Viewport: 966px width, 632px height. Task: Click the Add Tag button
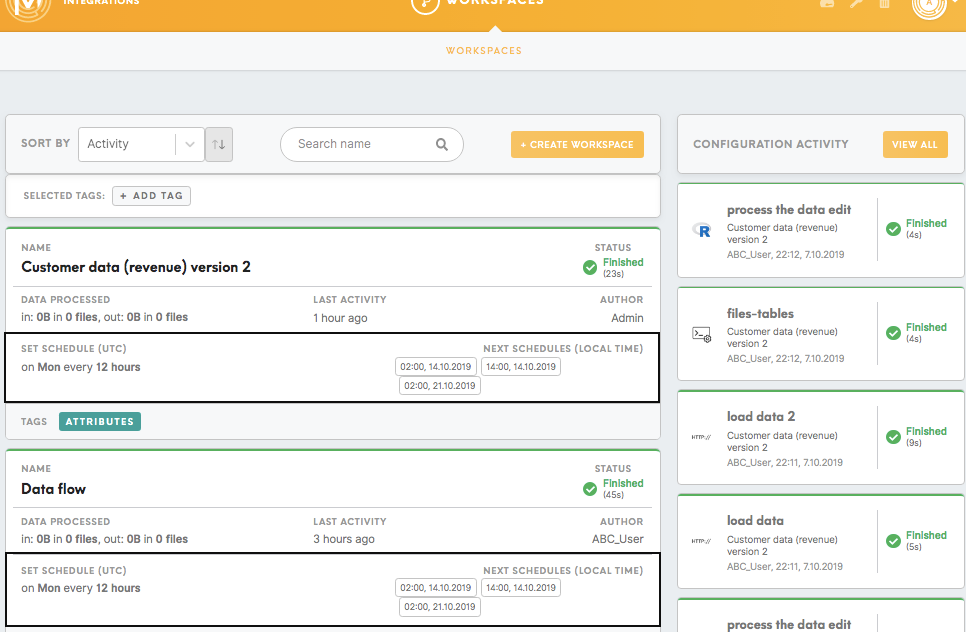point(152,196)
